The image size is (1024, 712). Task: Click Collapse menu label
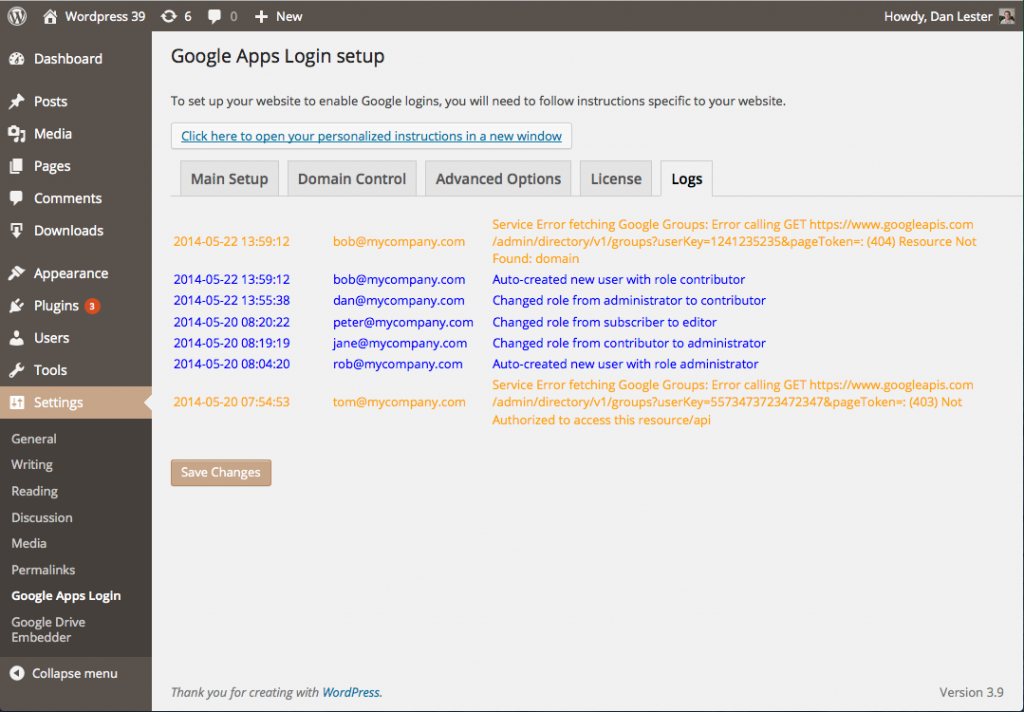point(75,673)
